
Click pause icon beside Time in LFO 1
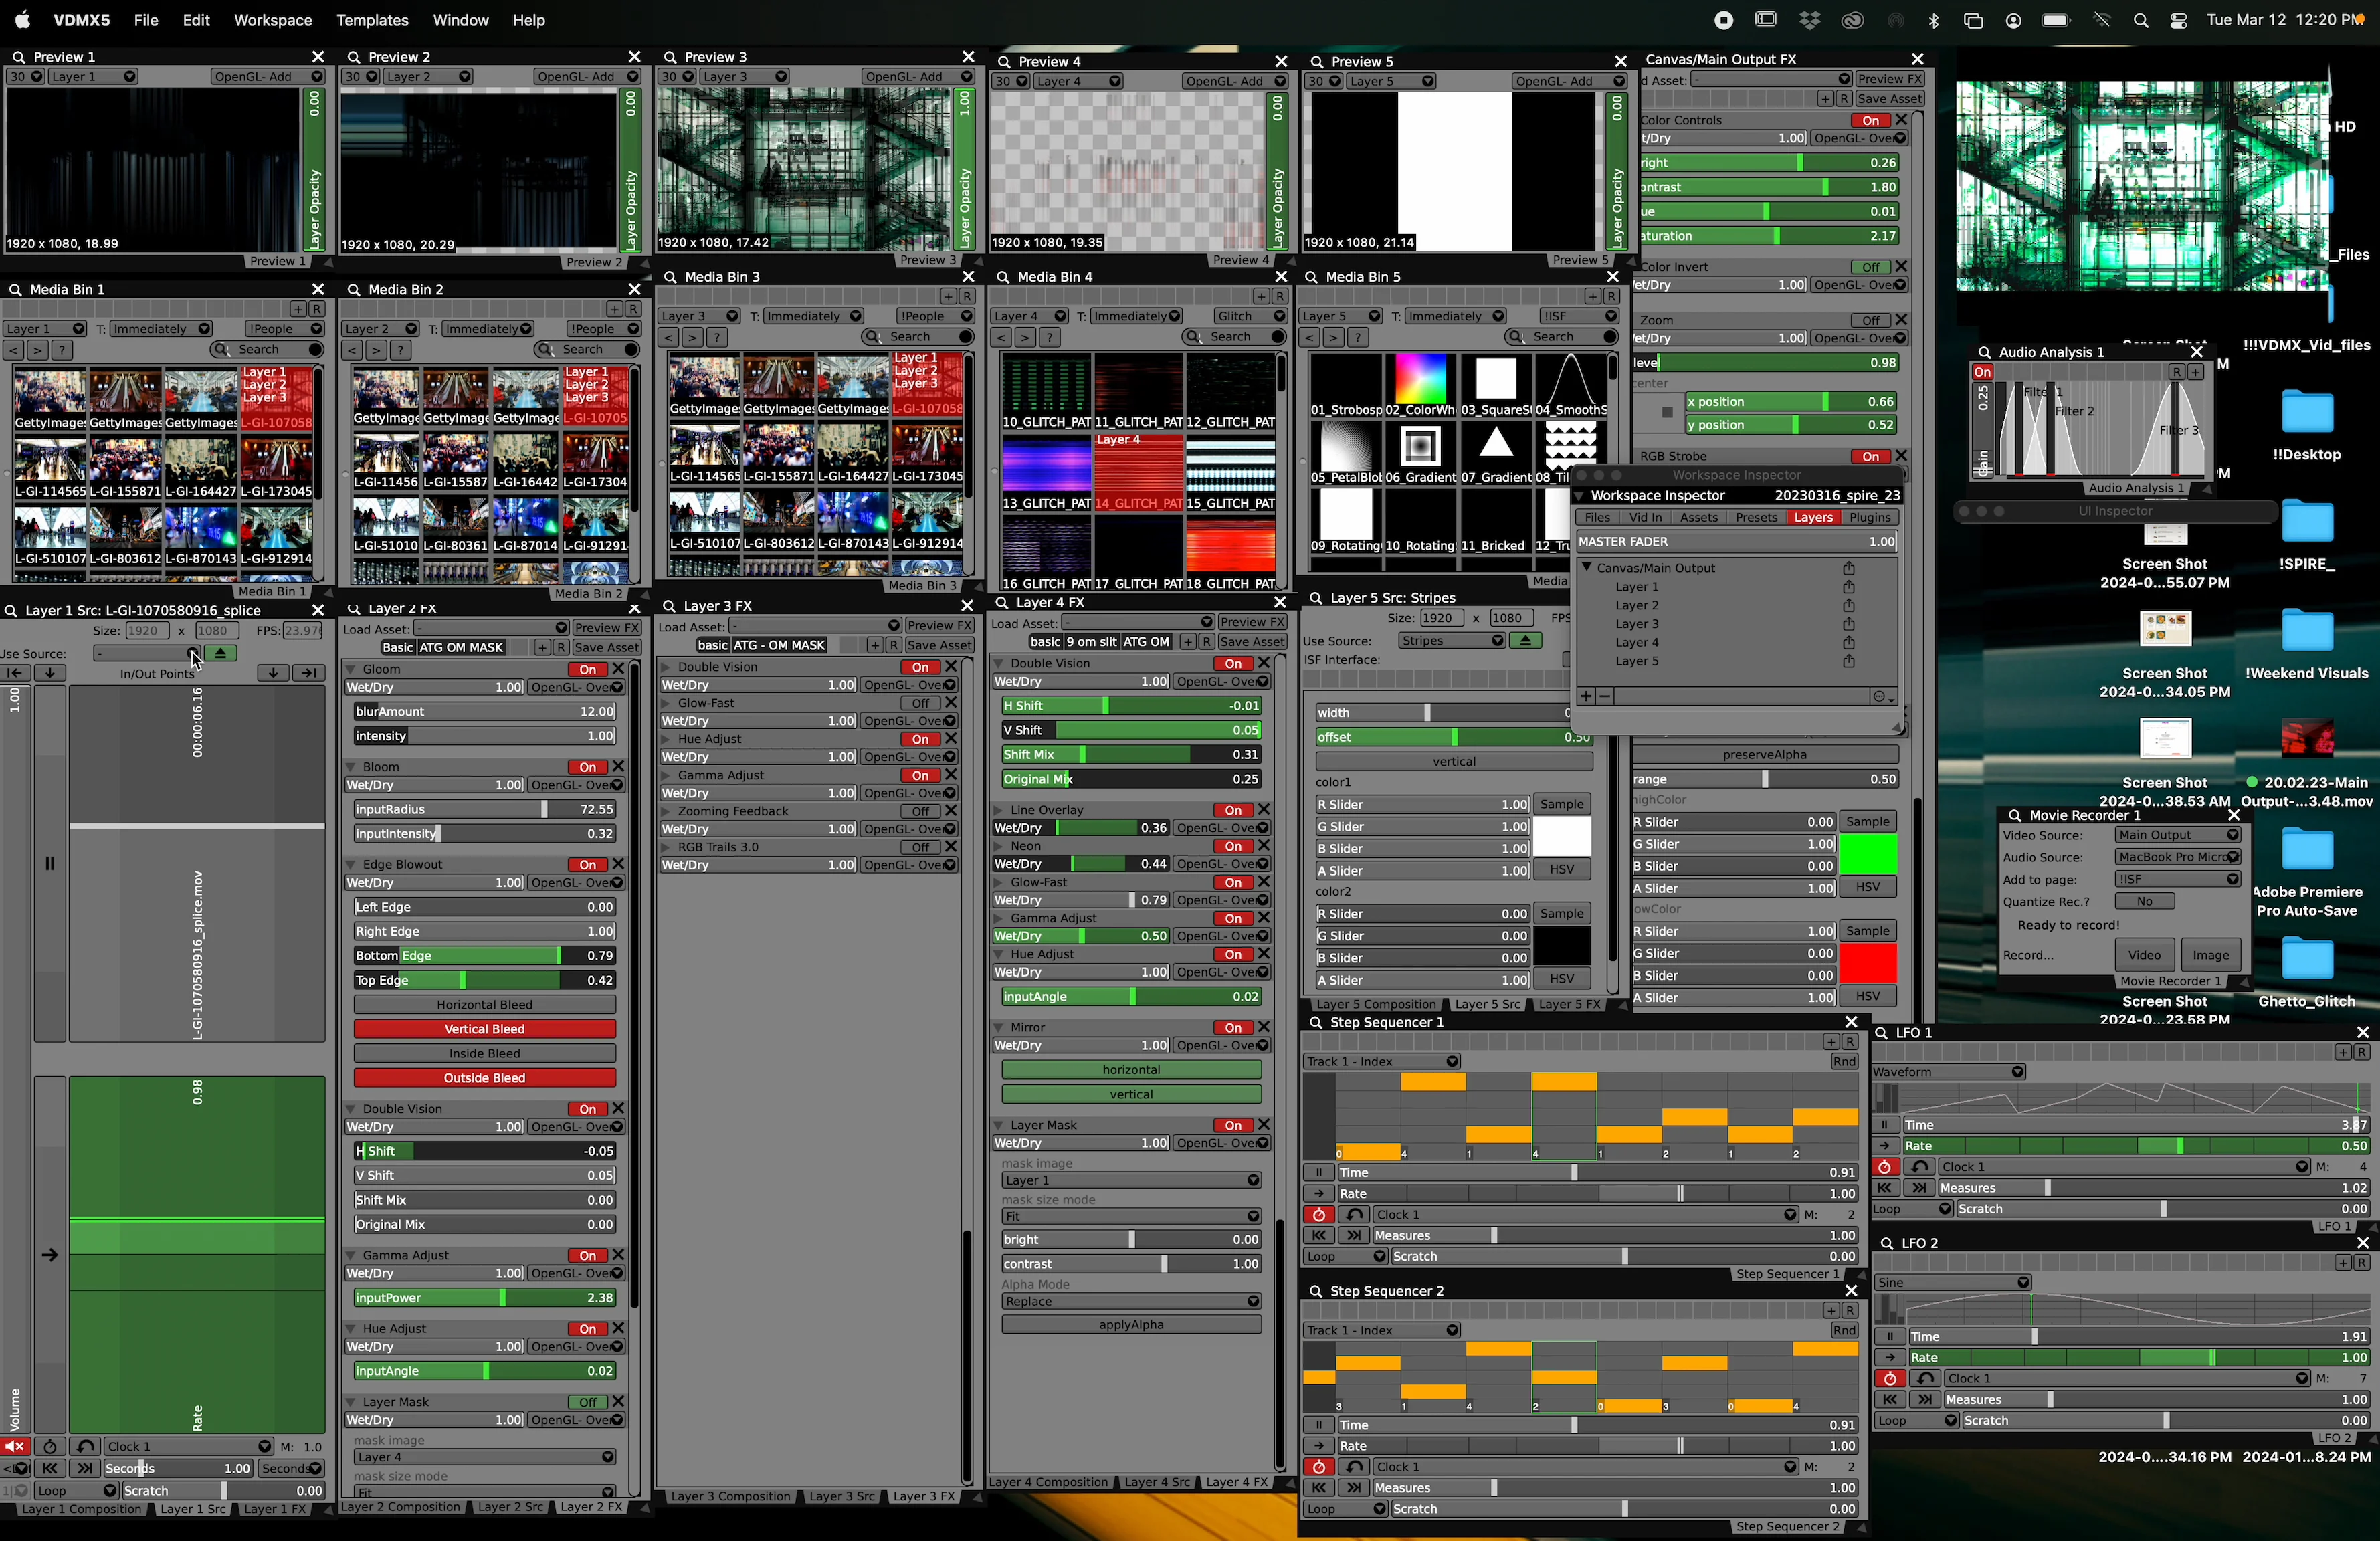click(1885, 1124)
